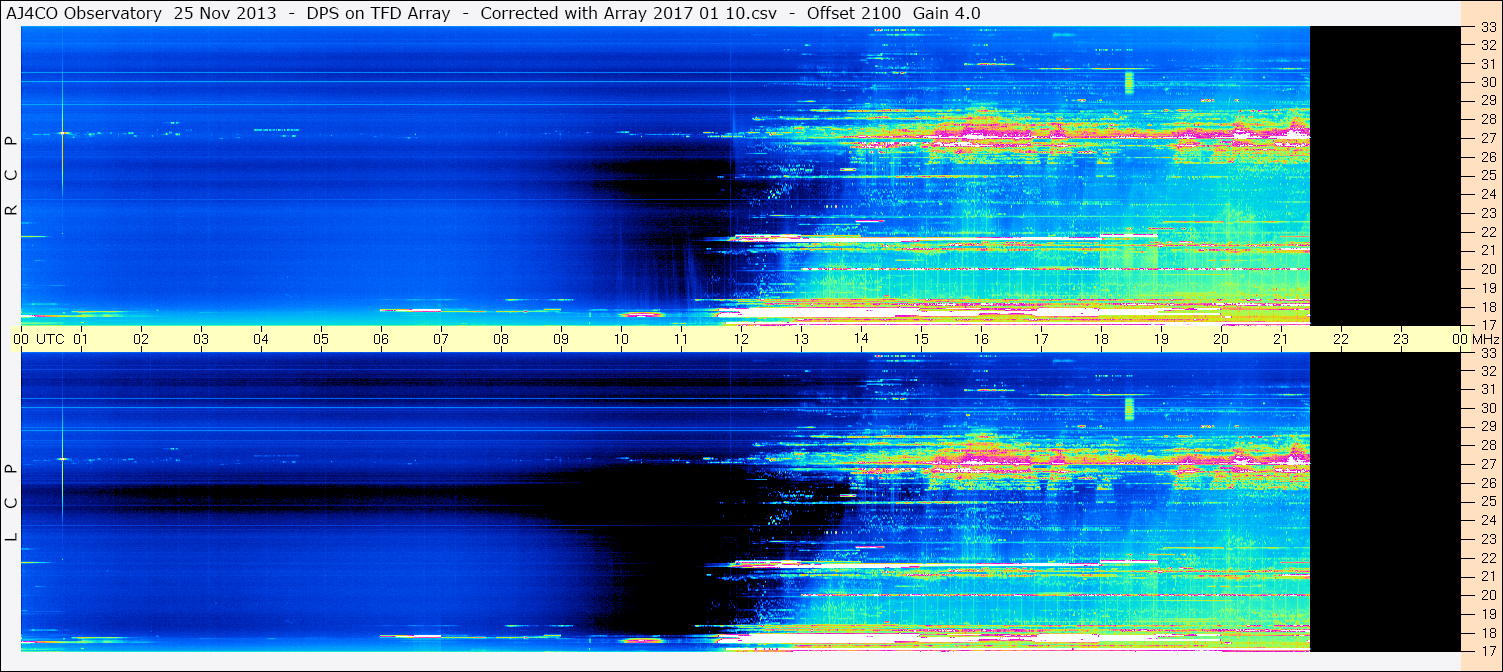Select the 'DPS on TFD Array' header text

(x=378, y=13)
